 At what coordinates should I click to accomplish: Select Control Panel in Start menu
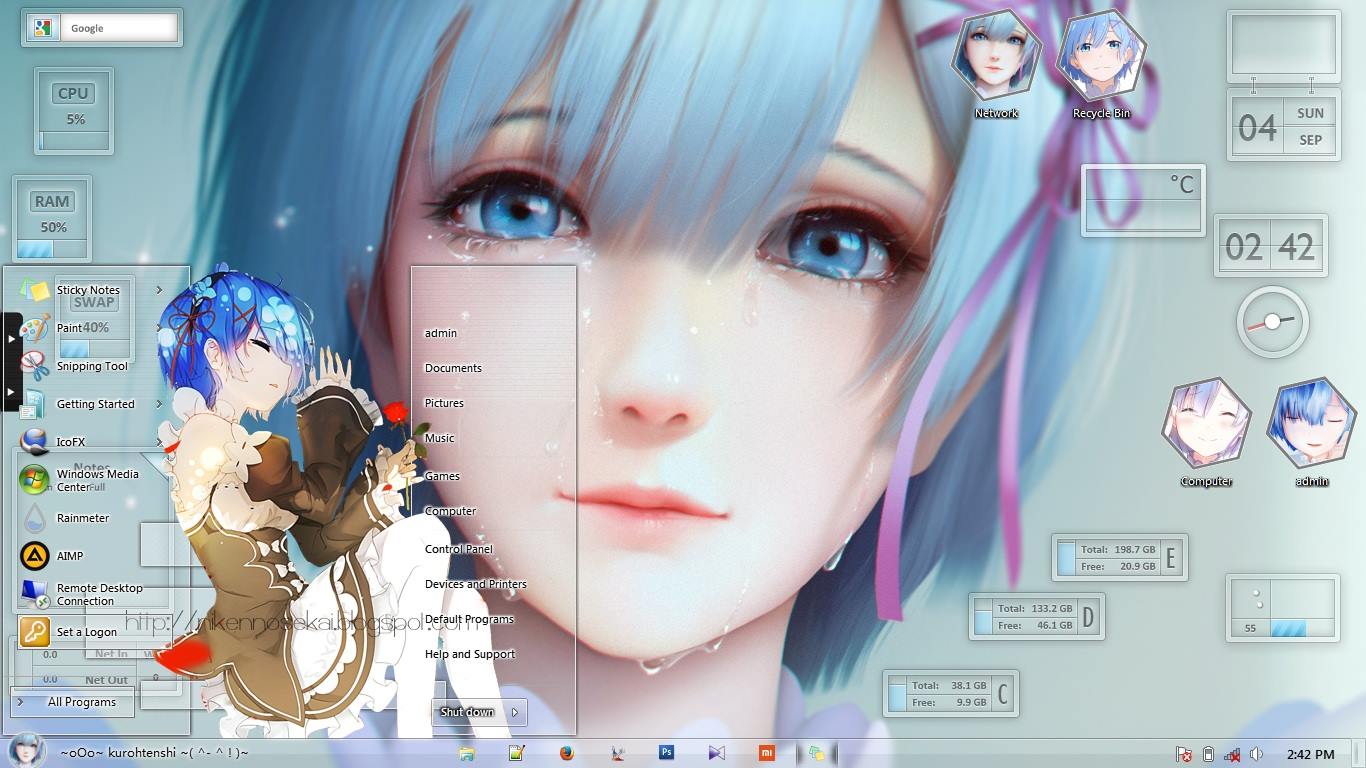point(458,549)
